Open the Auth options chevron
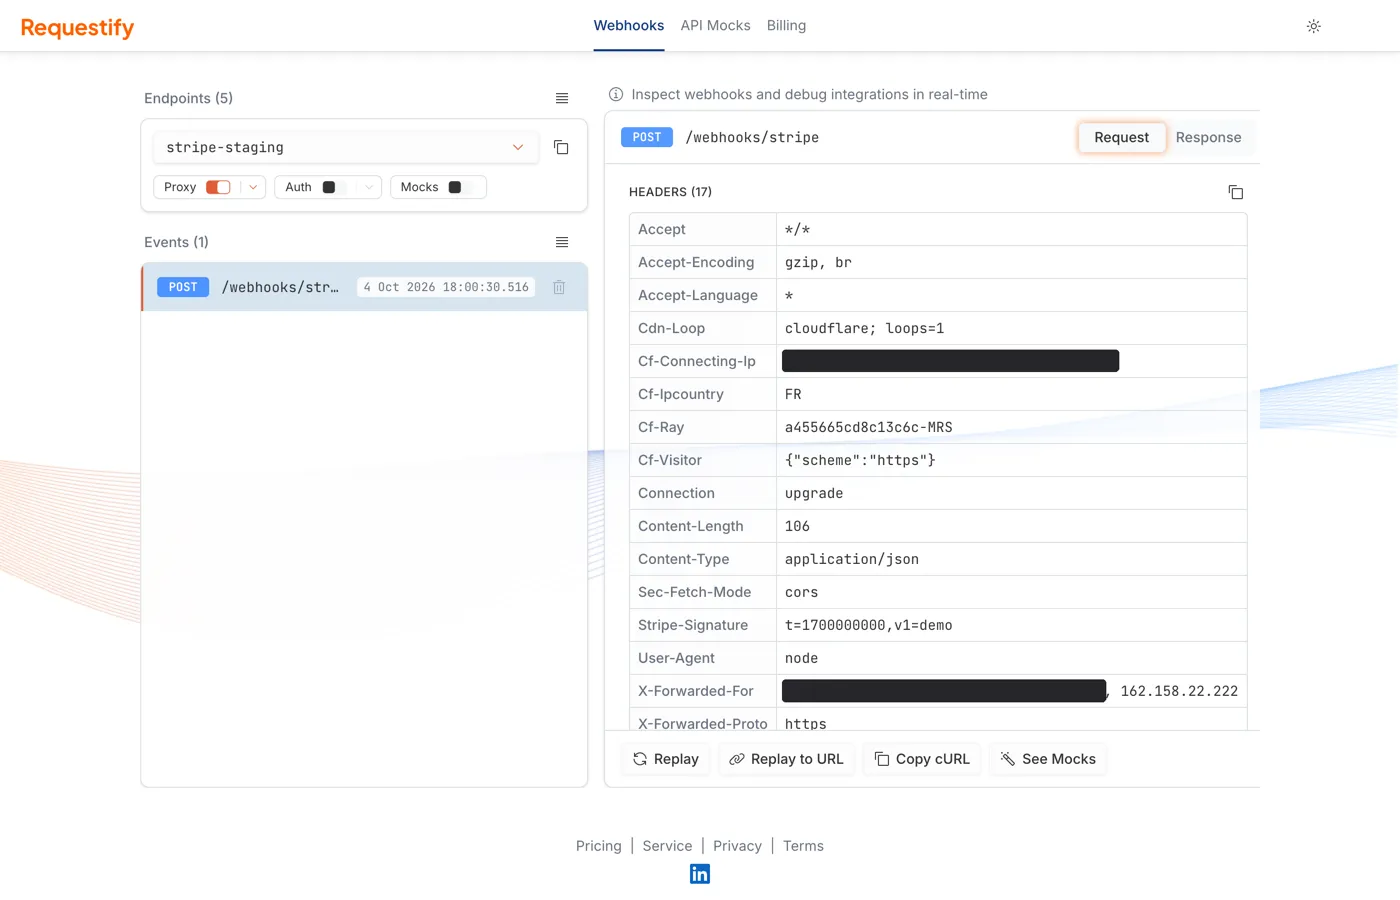This screenshot has width=1400, height=900. pyautogui.click(x=369, y=187)
